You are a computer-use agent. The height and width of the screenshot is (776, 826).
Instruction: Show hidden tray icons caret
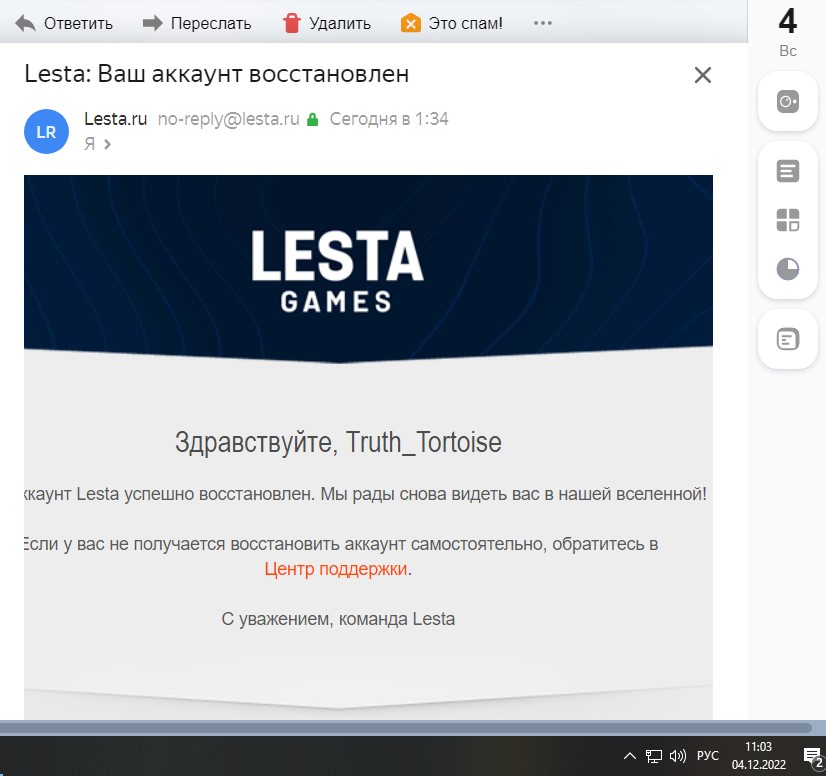coord(629,757)
